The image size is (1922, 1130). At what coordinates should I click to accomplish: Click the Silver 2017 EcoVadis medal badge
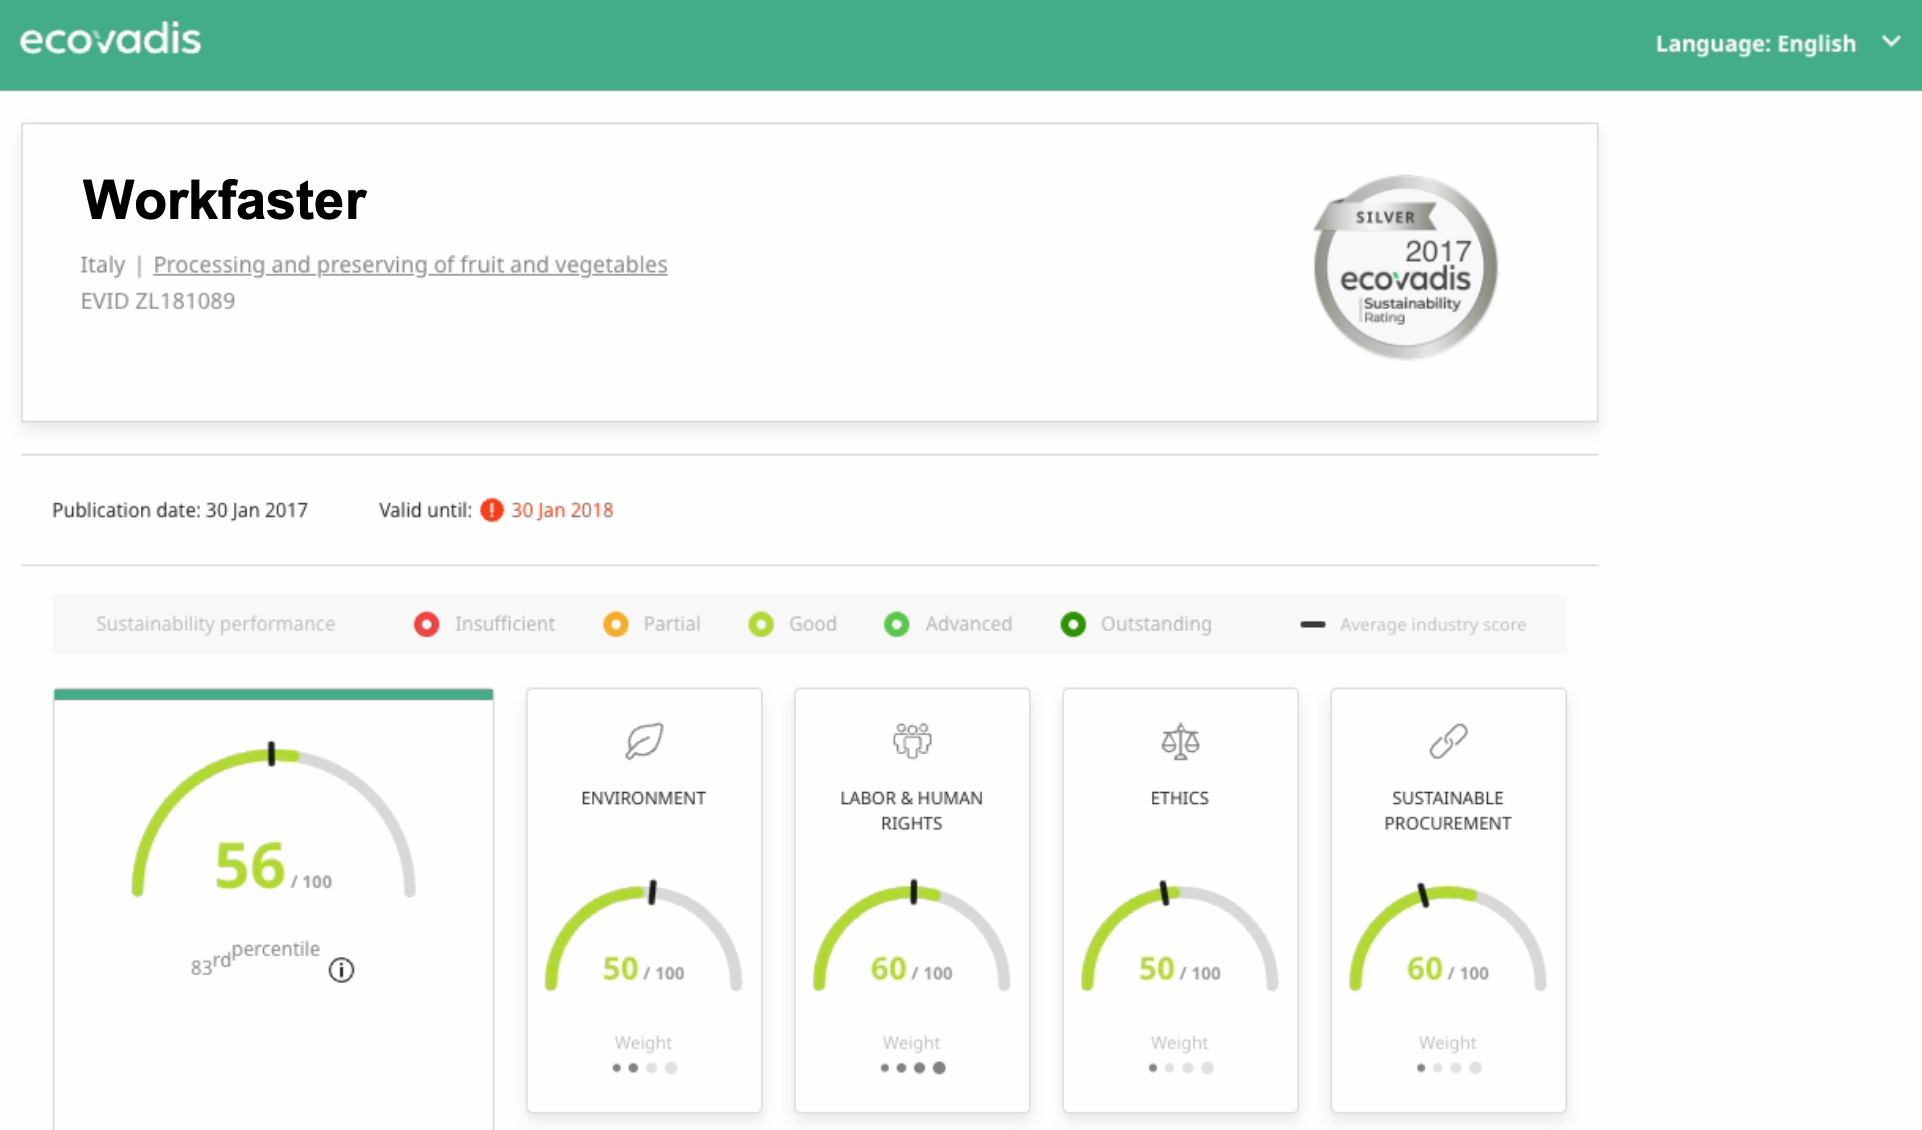pos(1405,267)
